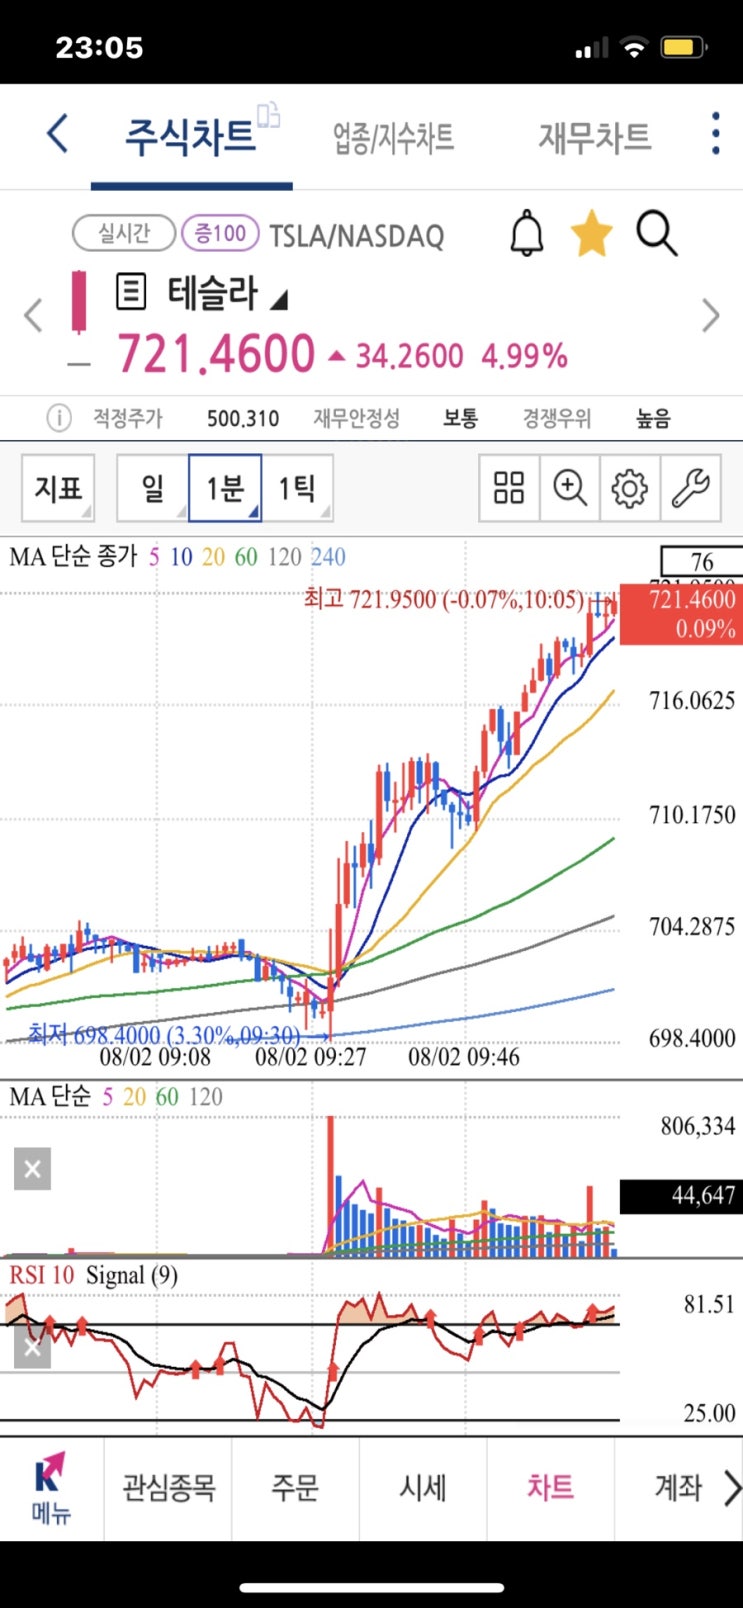Open 주문 bottom tab
Screen dimensions: 743x1608
coord(295,1488)
